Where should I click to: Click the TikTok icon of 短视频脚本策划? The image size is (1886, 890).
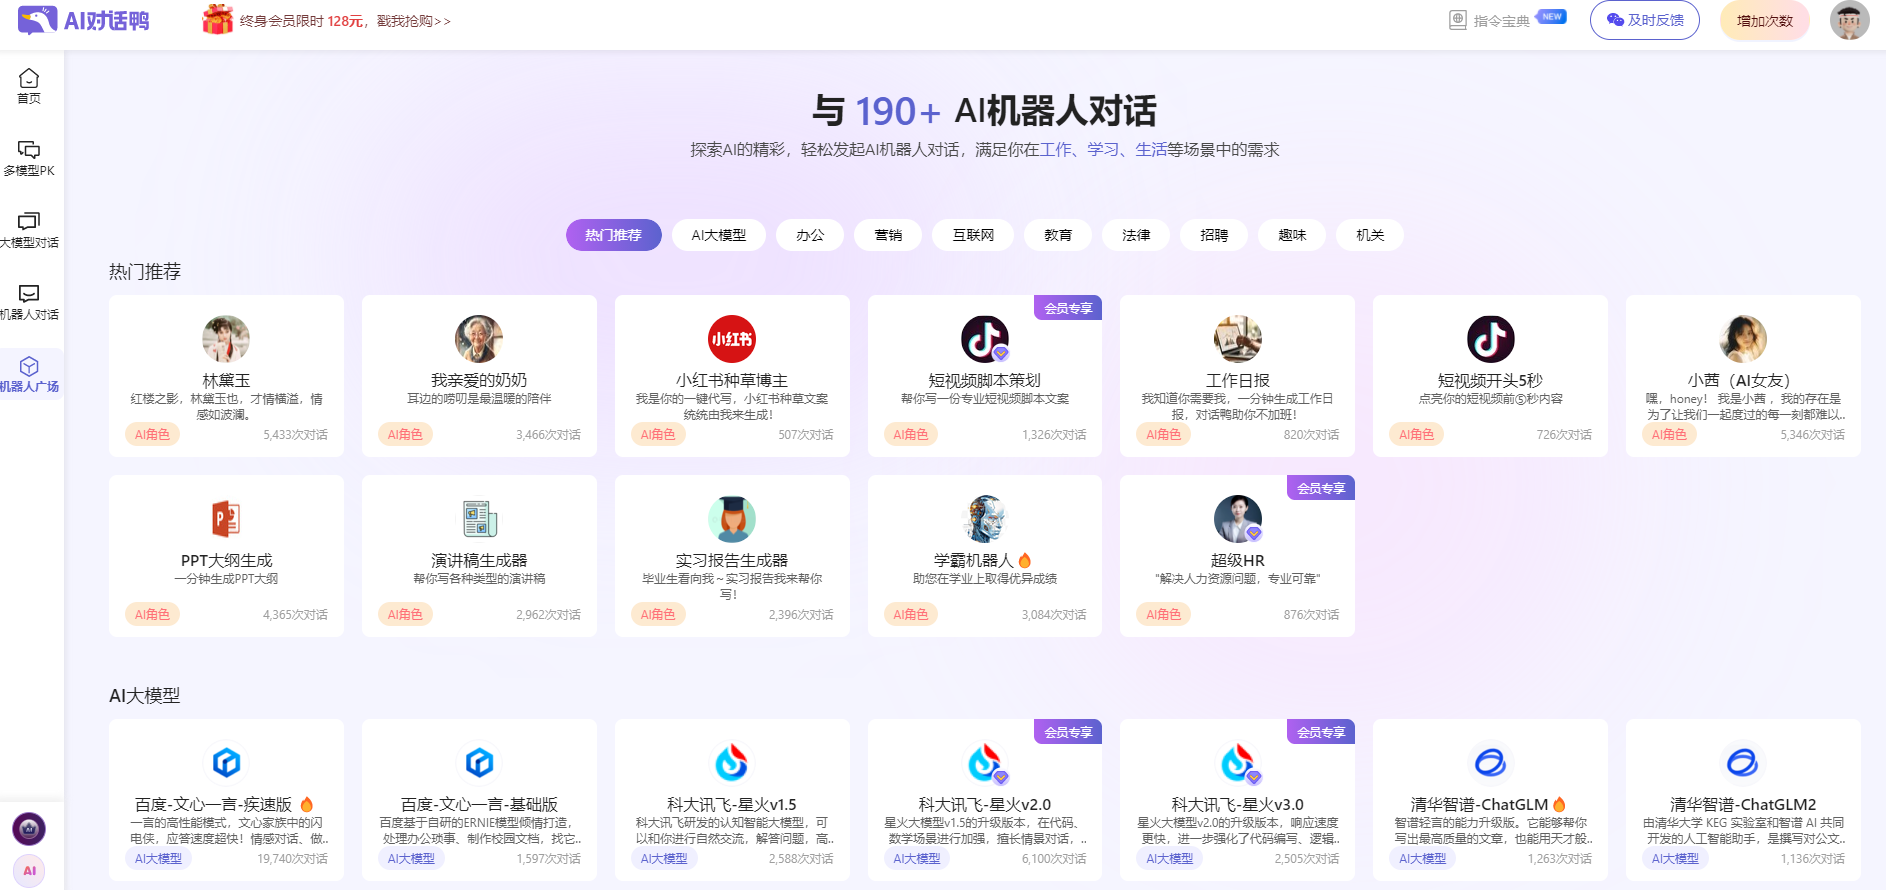coord(985,339)
